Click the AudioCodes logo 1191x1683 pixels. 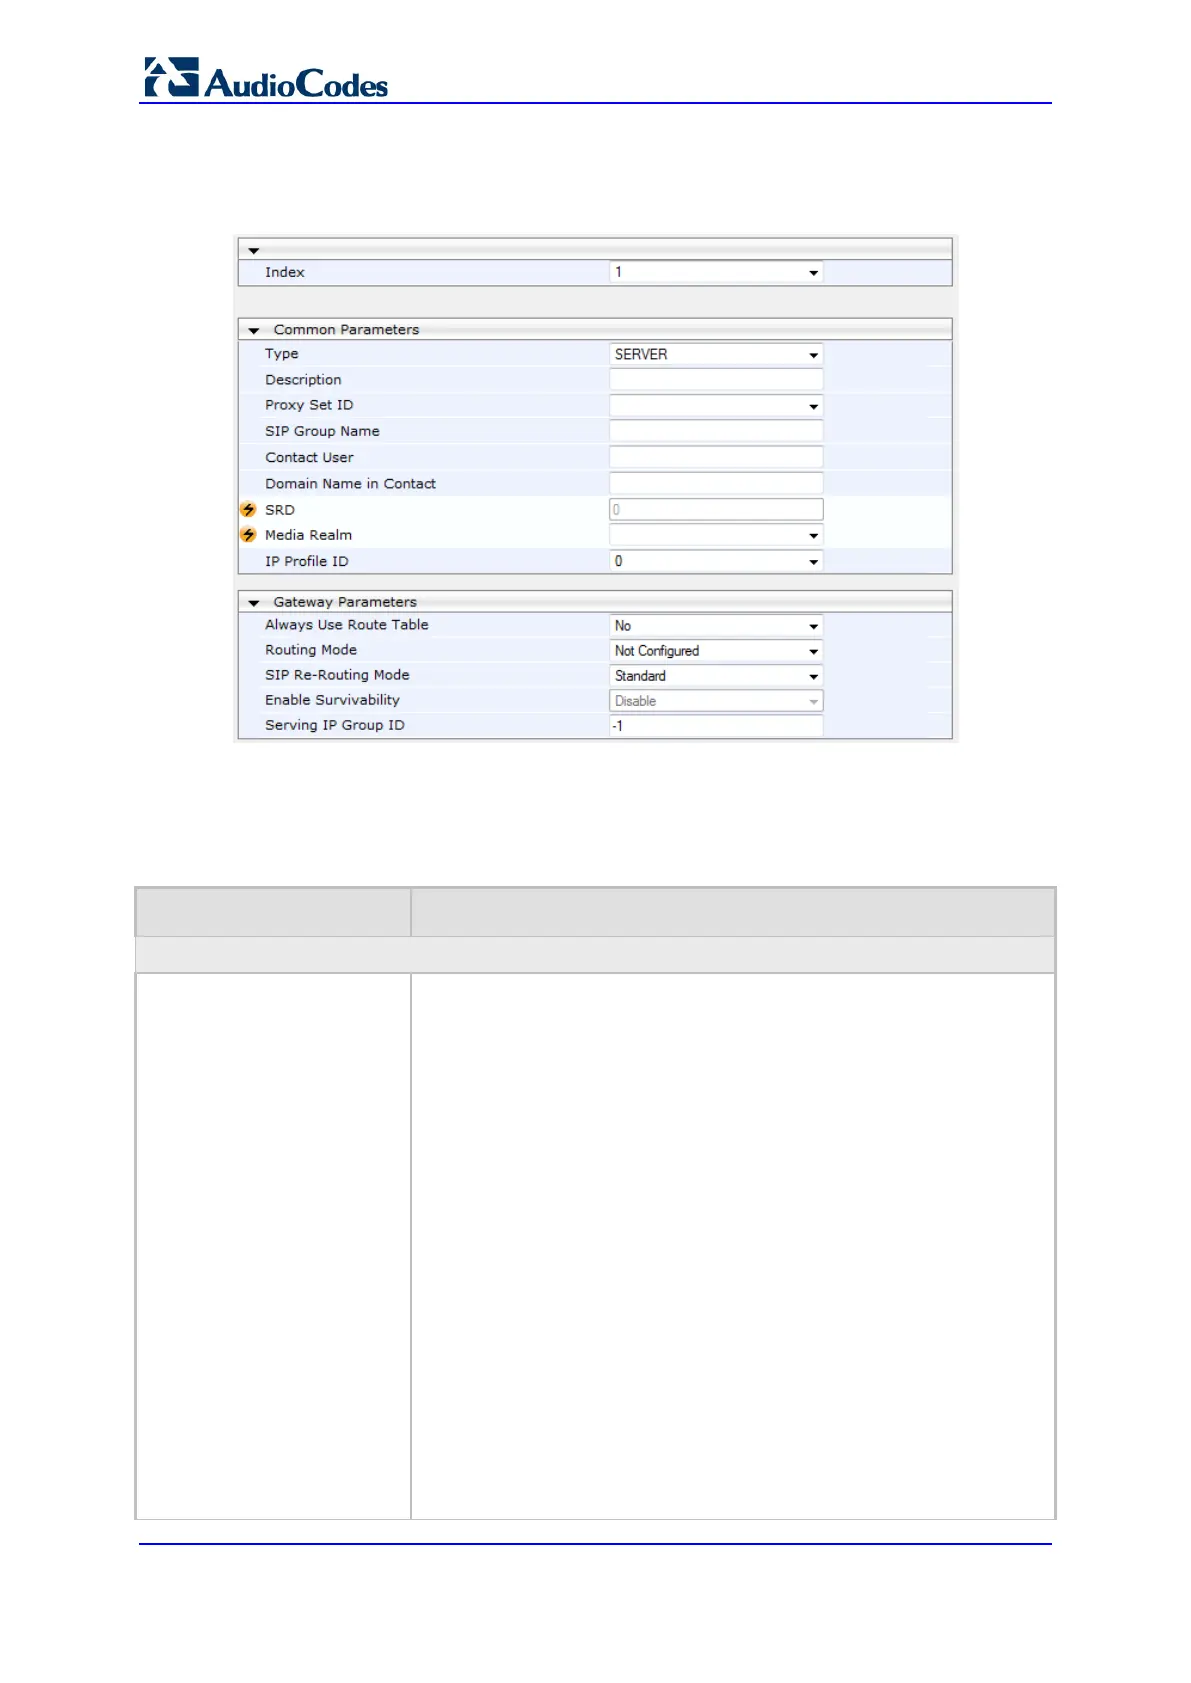266,78
